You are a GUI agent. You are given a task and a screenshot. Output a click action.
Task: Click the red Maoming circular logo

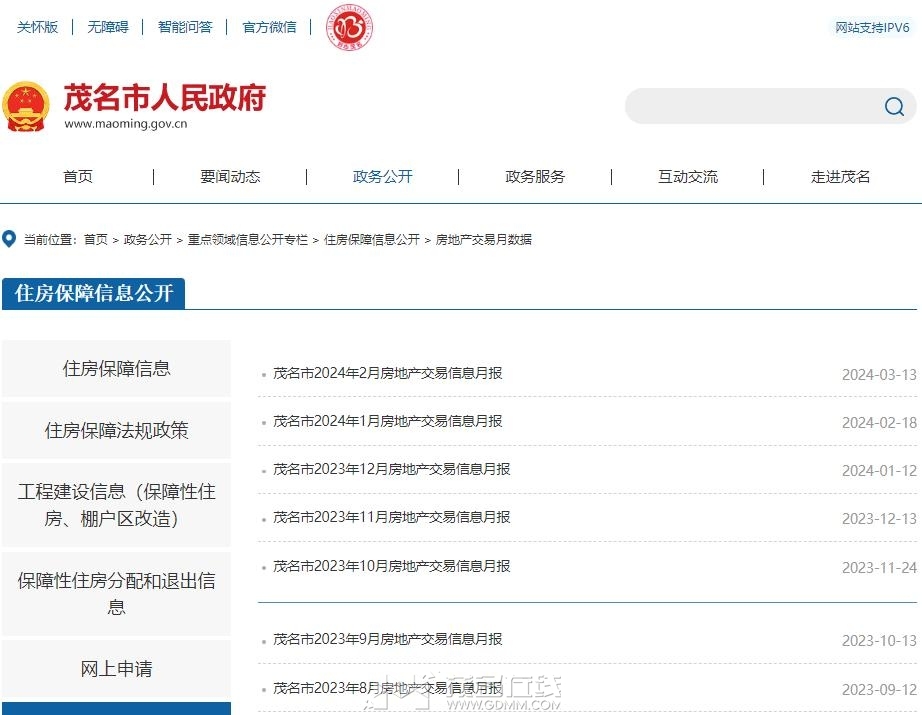(350, 26)
